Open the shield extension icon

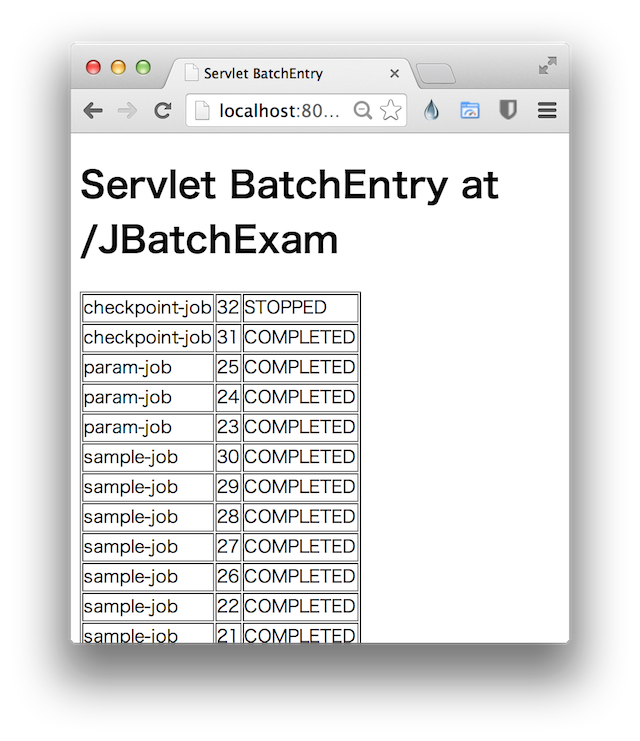click(508, 111)
